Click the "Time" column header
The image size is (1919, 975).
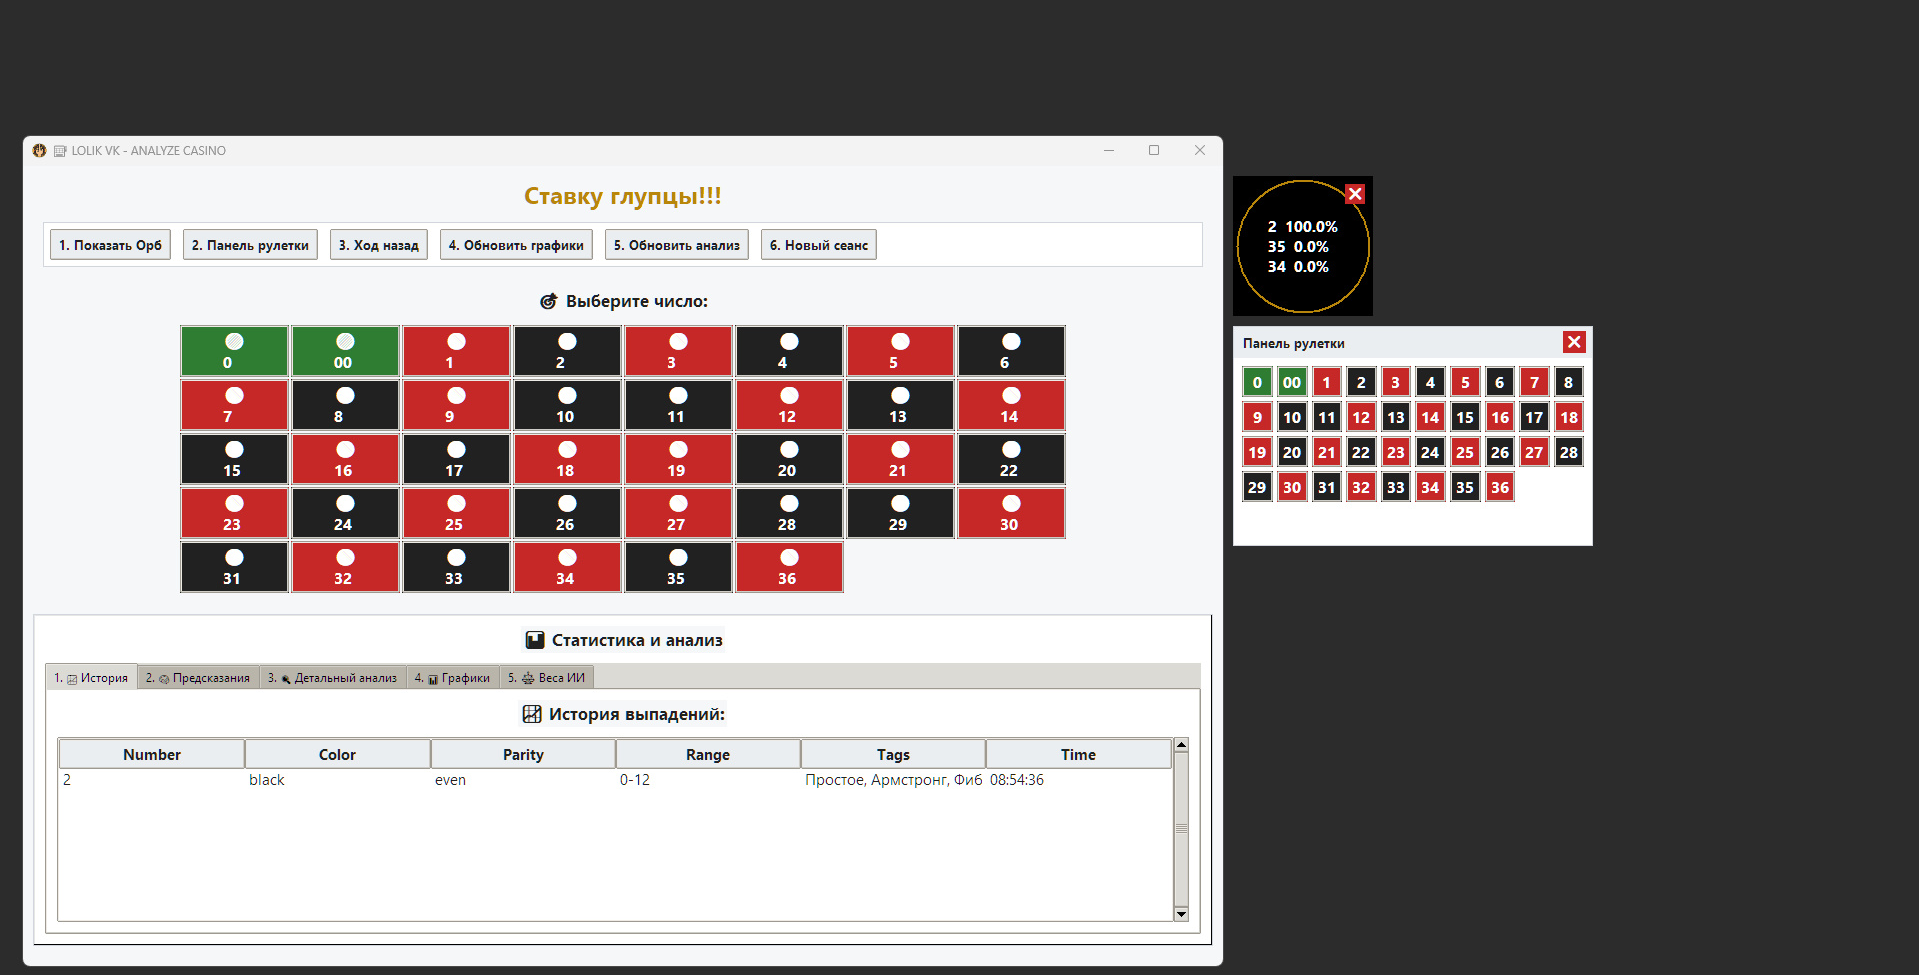coord(1078,754)
